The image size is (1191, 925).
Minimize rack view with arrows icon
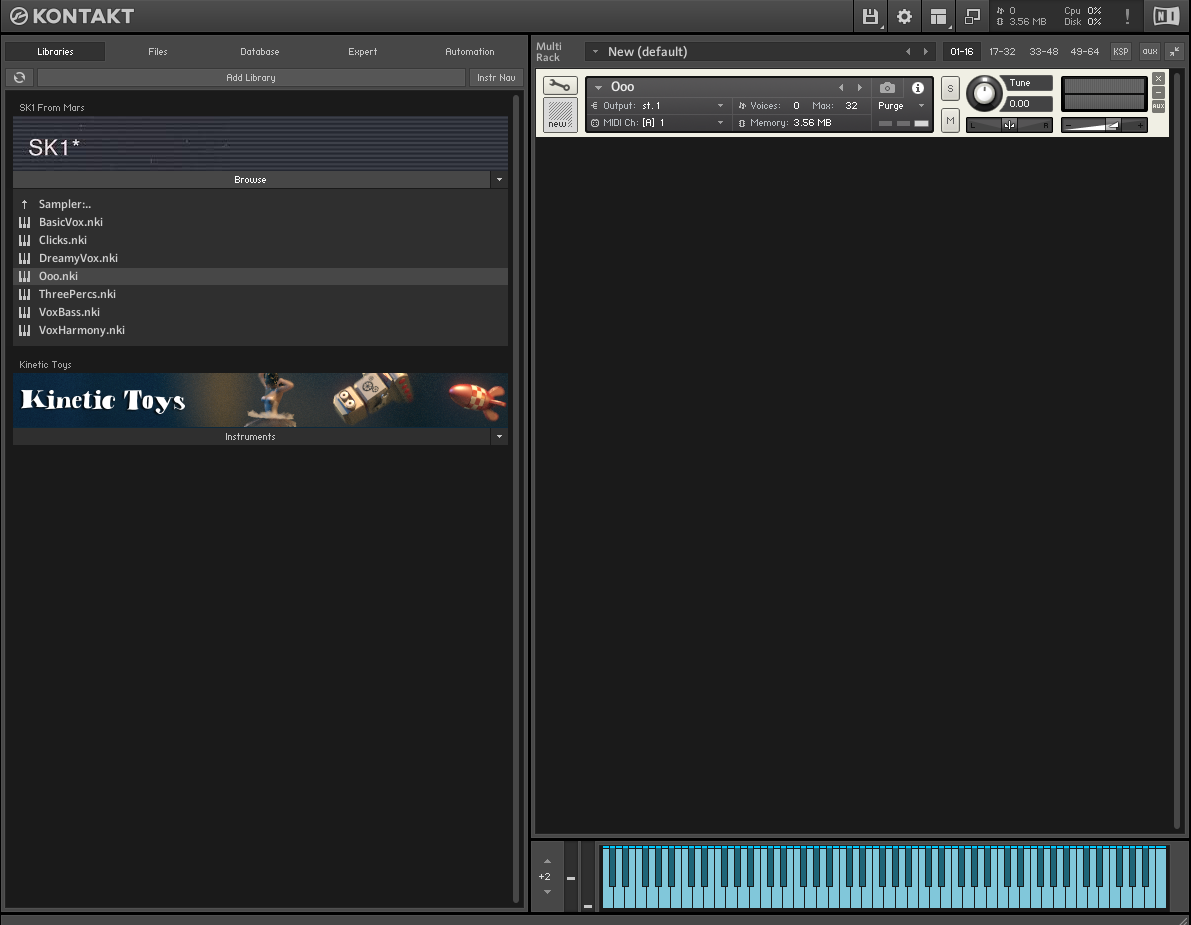(1174, 52)
